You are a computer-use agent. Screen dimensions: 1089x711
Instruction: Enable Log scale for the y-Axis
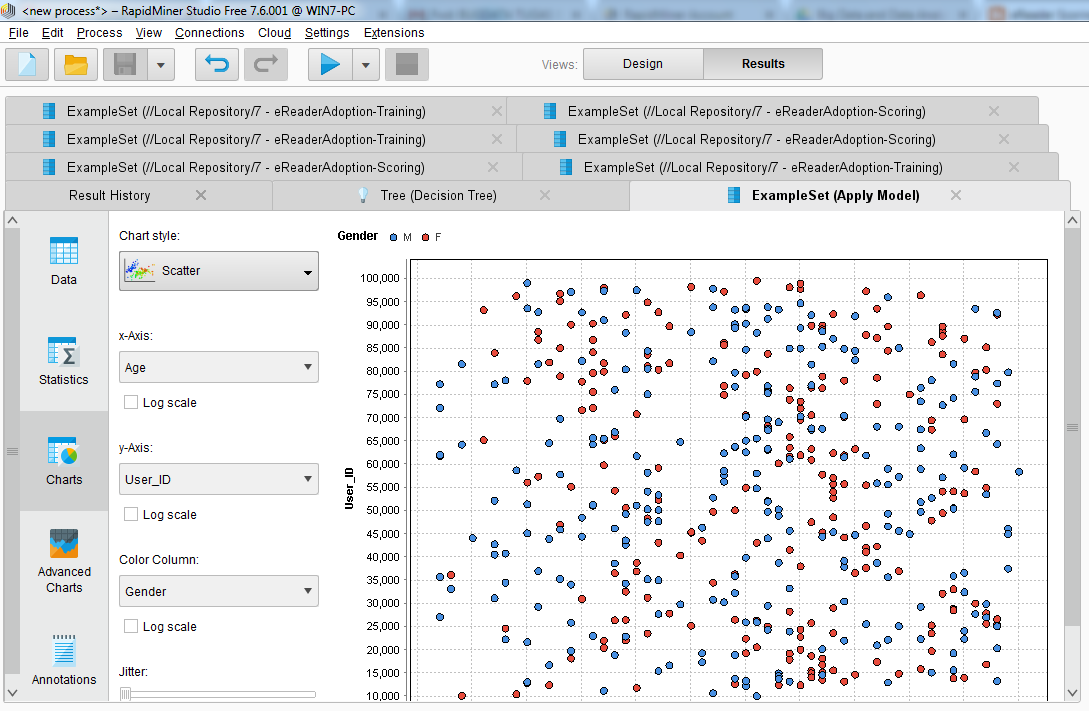tap(130, 514)
